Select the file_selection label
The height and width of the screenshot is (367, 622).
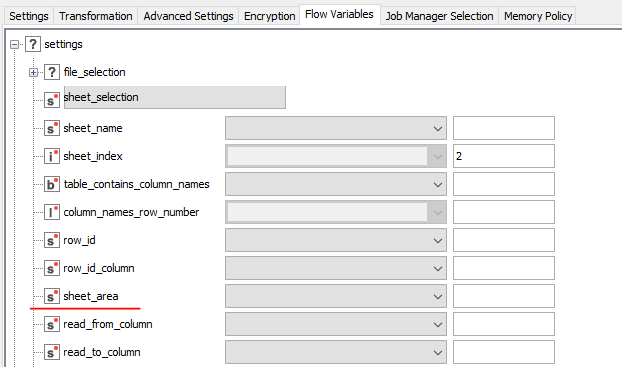point(94,72)
